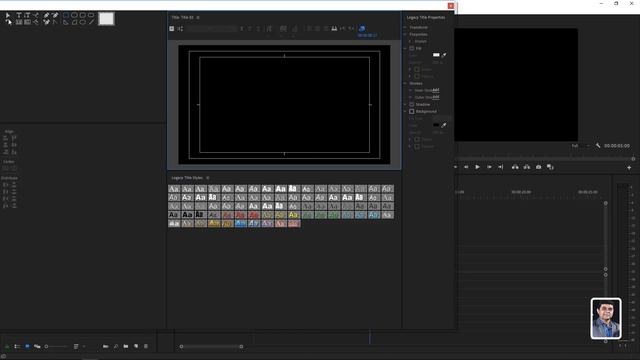Open the white Fill color swatch
The width and height of the screenshot is (640, 360).
[436, 55]
